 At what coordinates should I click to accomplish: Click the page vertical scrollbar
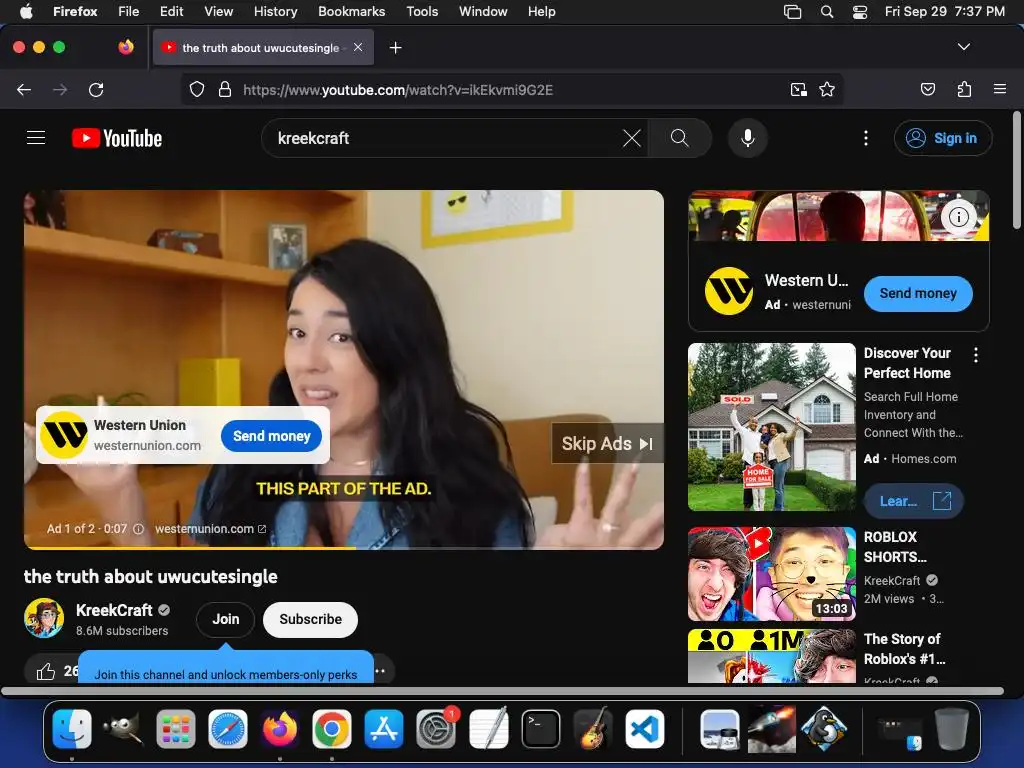click(x=1016, y=170)
